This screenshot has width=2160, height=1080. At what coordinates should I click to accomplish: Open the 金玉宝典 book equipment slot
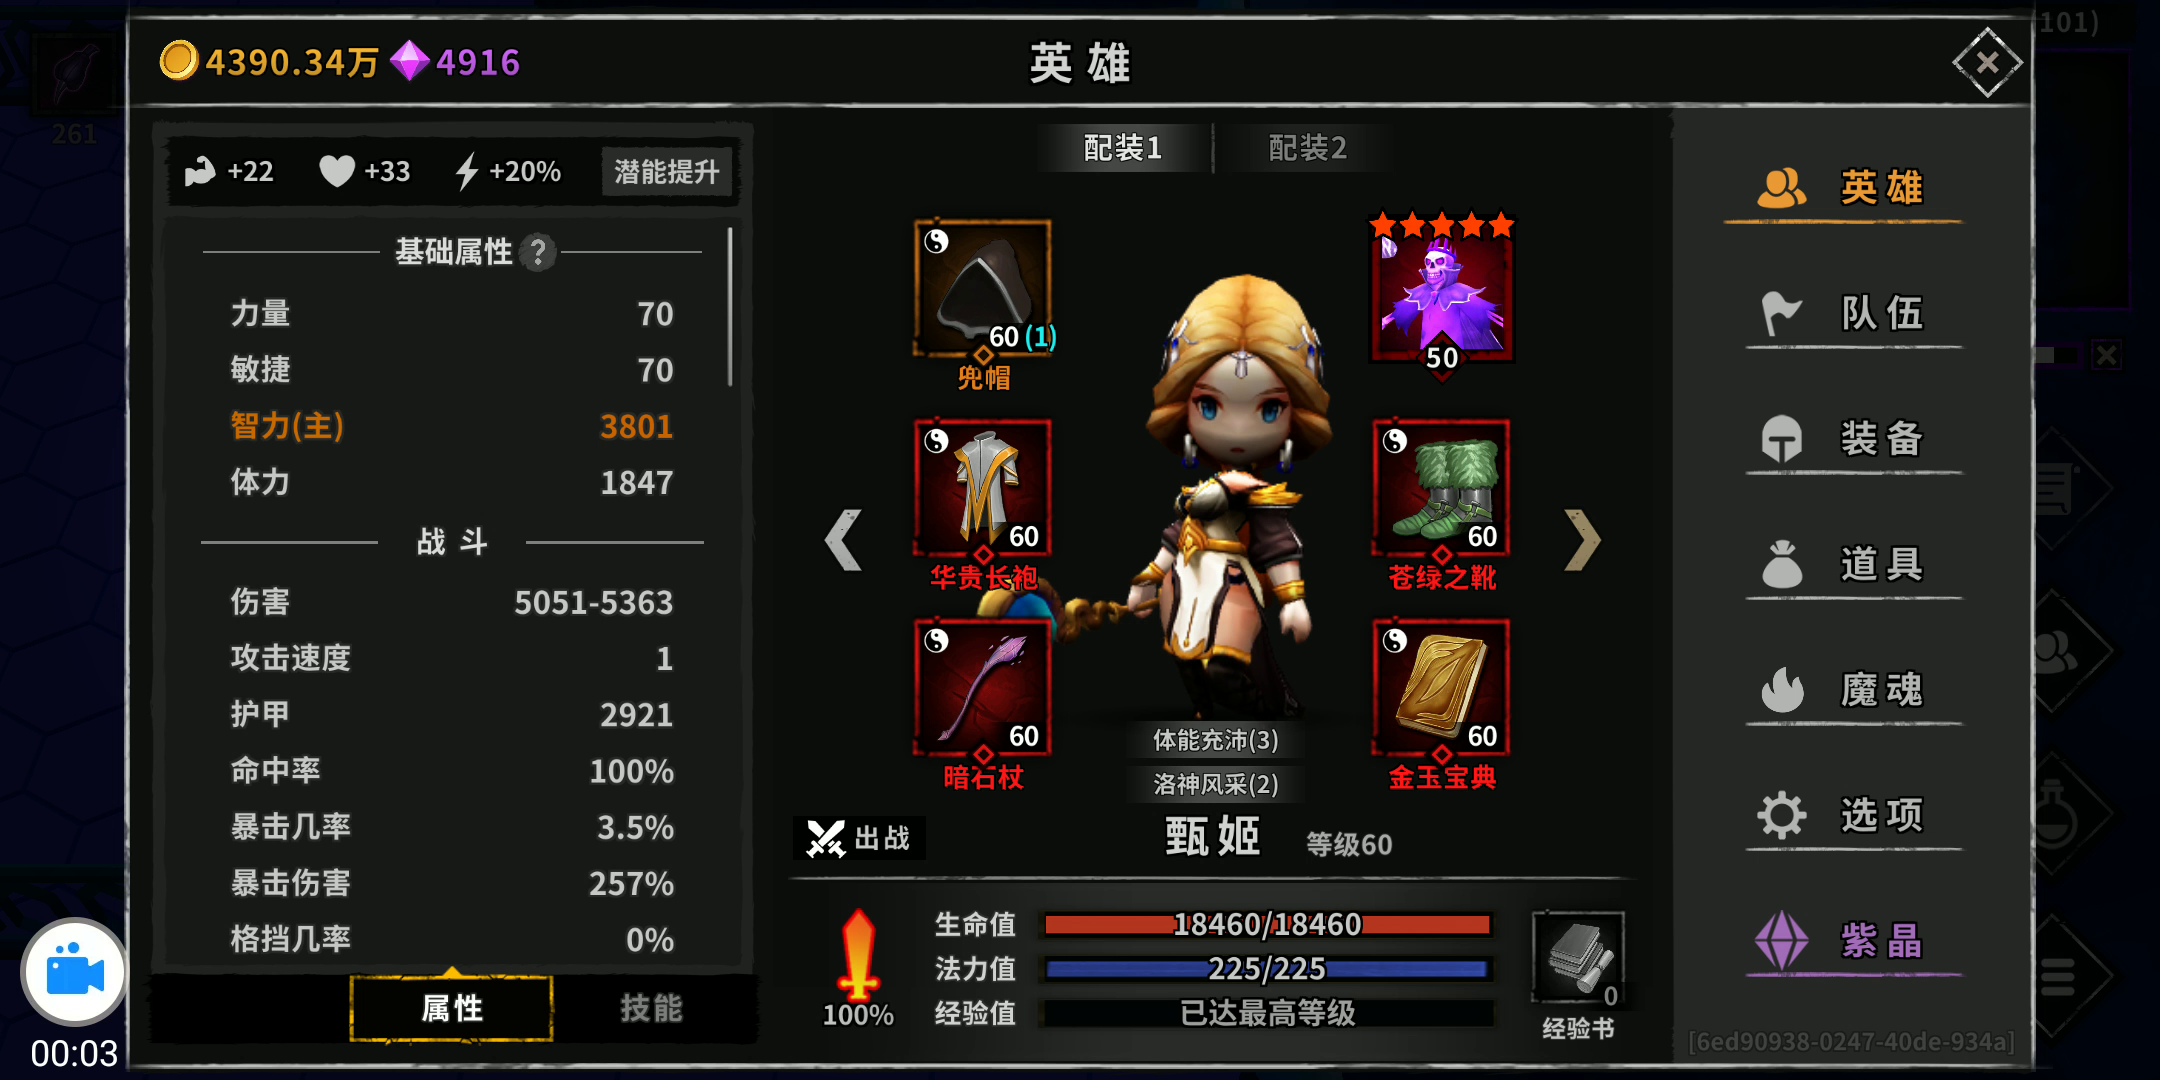point(1441,688)
